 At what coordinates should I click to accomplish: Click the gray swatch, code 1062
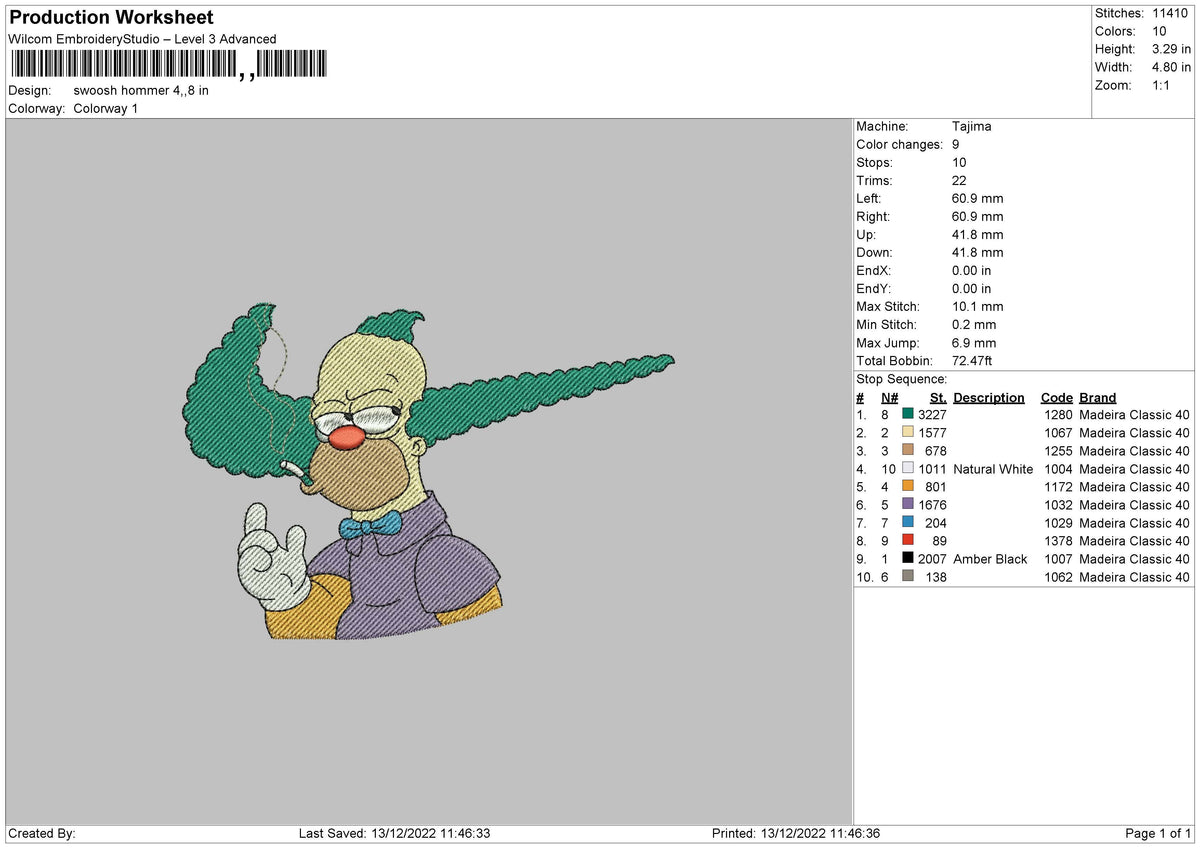click(908, 576)
